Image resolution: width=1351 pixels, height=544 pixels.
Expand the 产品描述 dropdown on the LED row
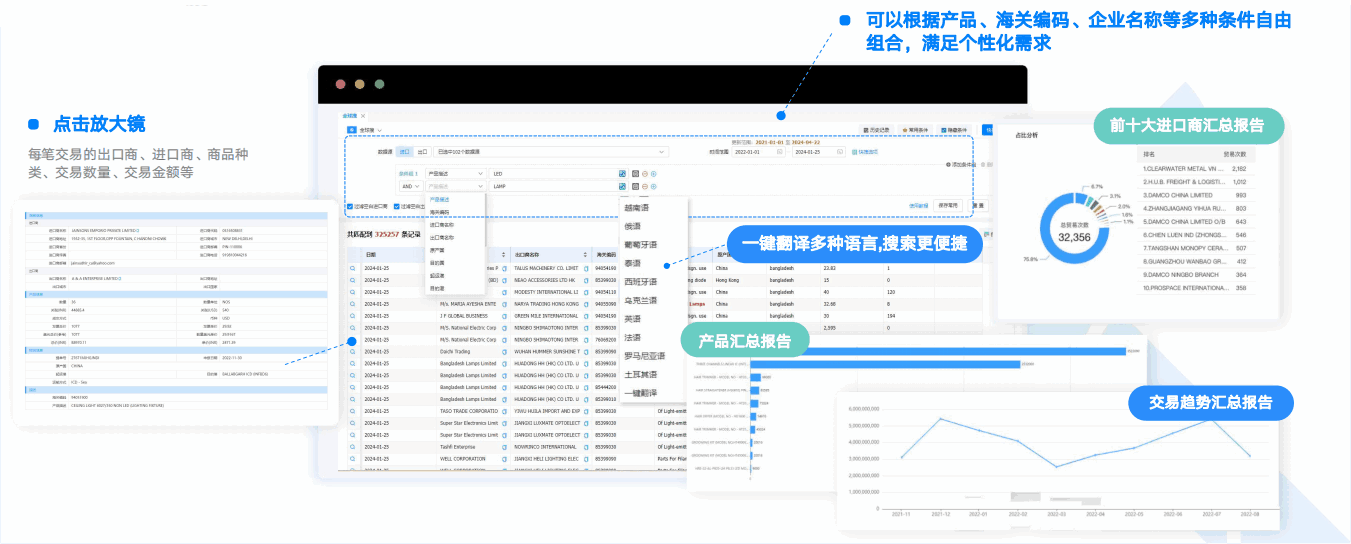(455, 173)
